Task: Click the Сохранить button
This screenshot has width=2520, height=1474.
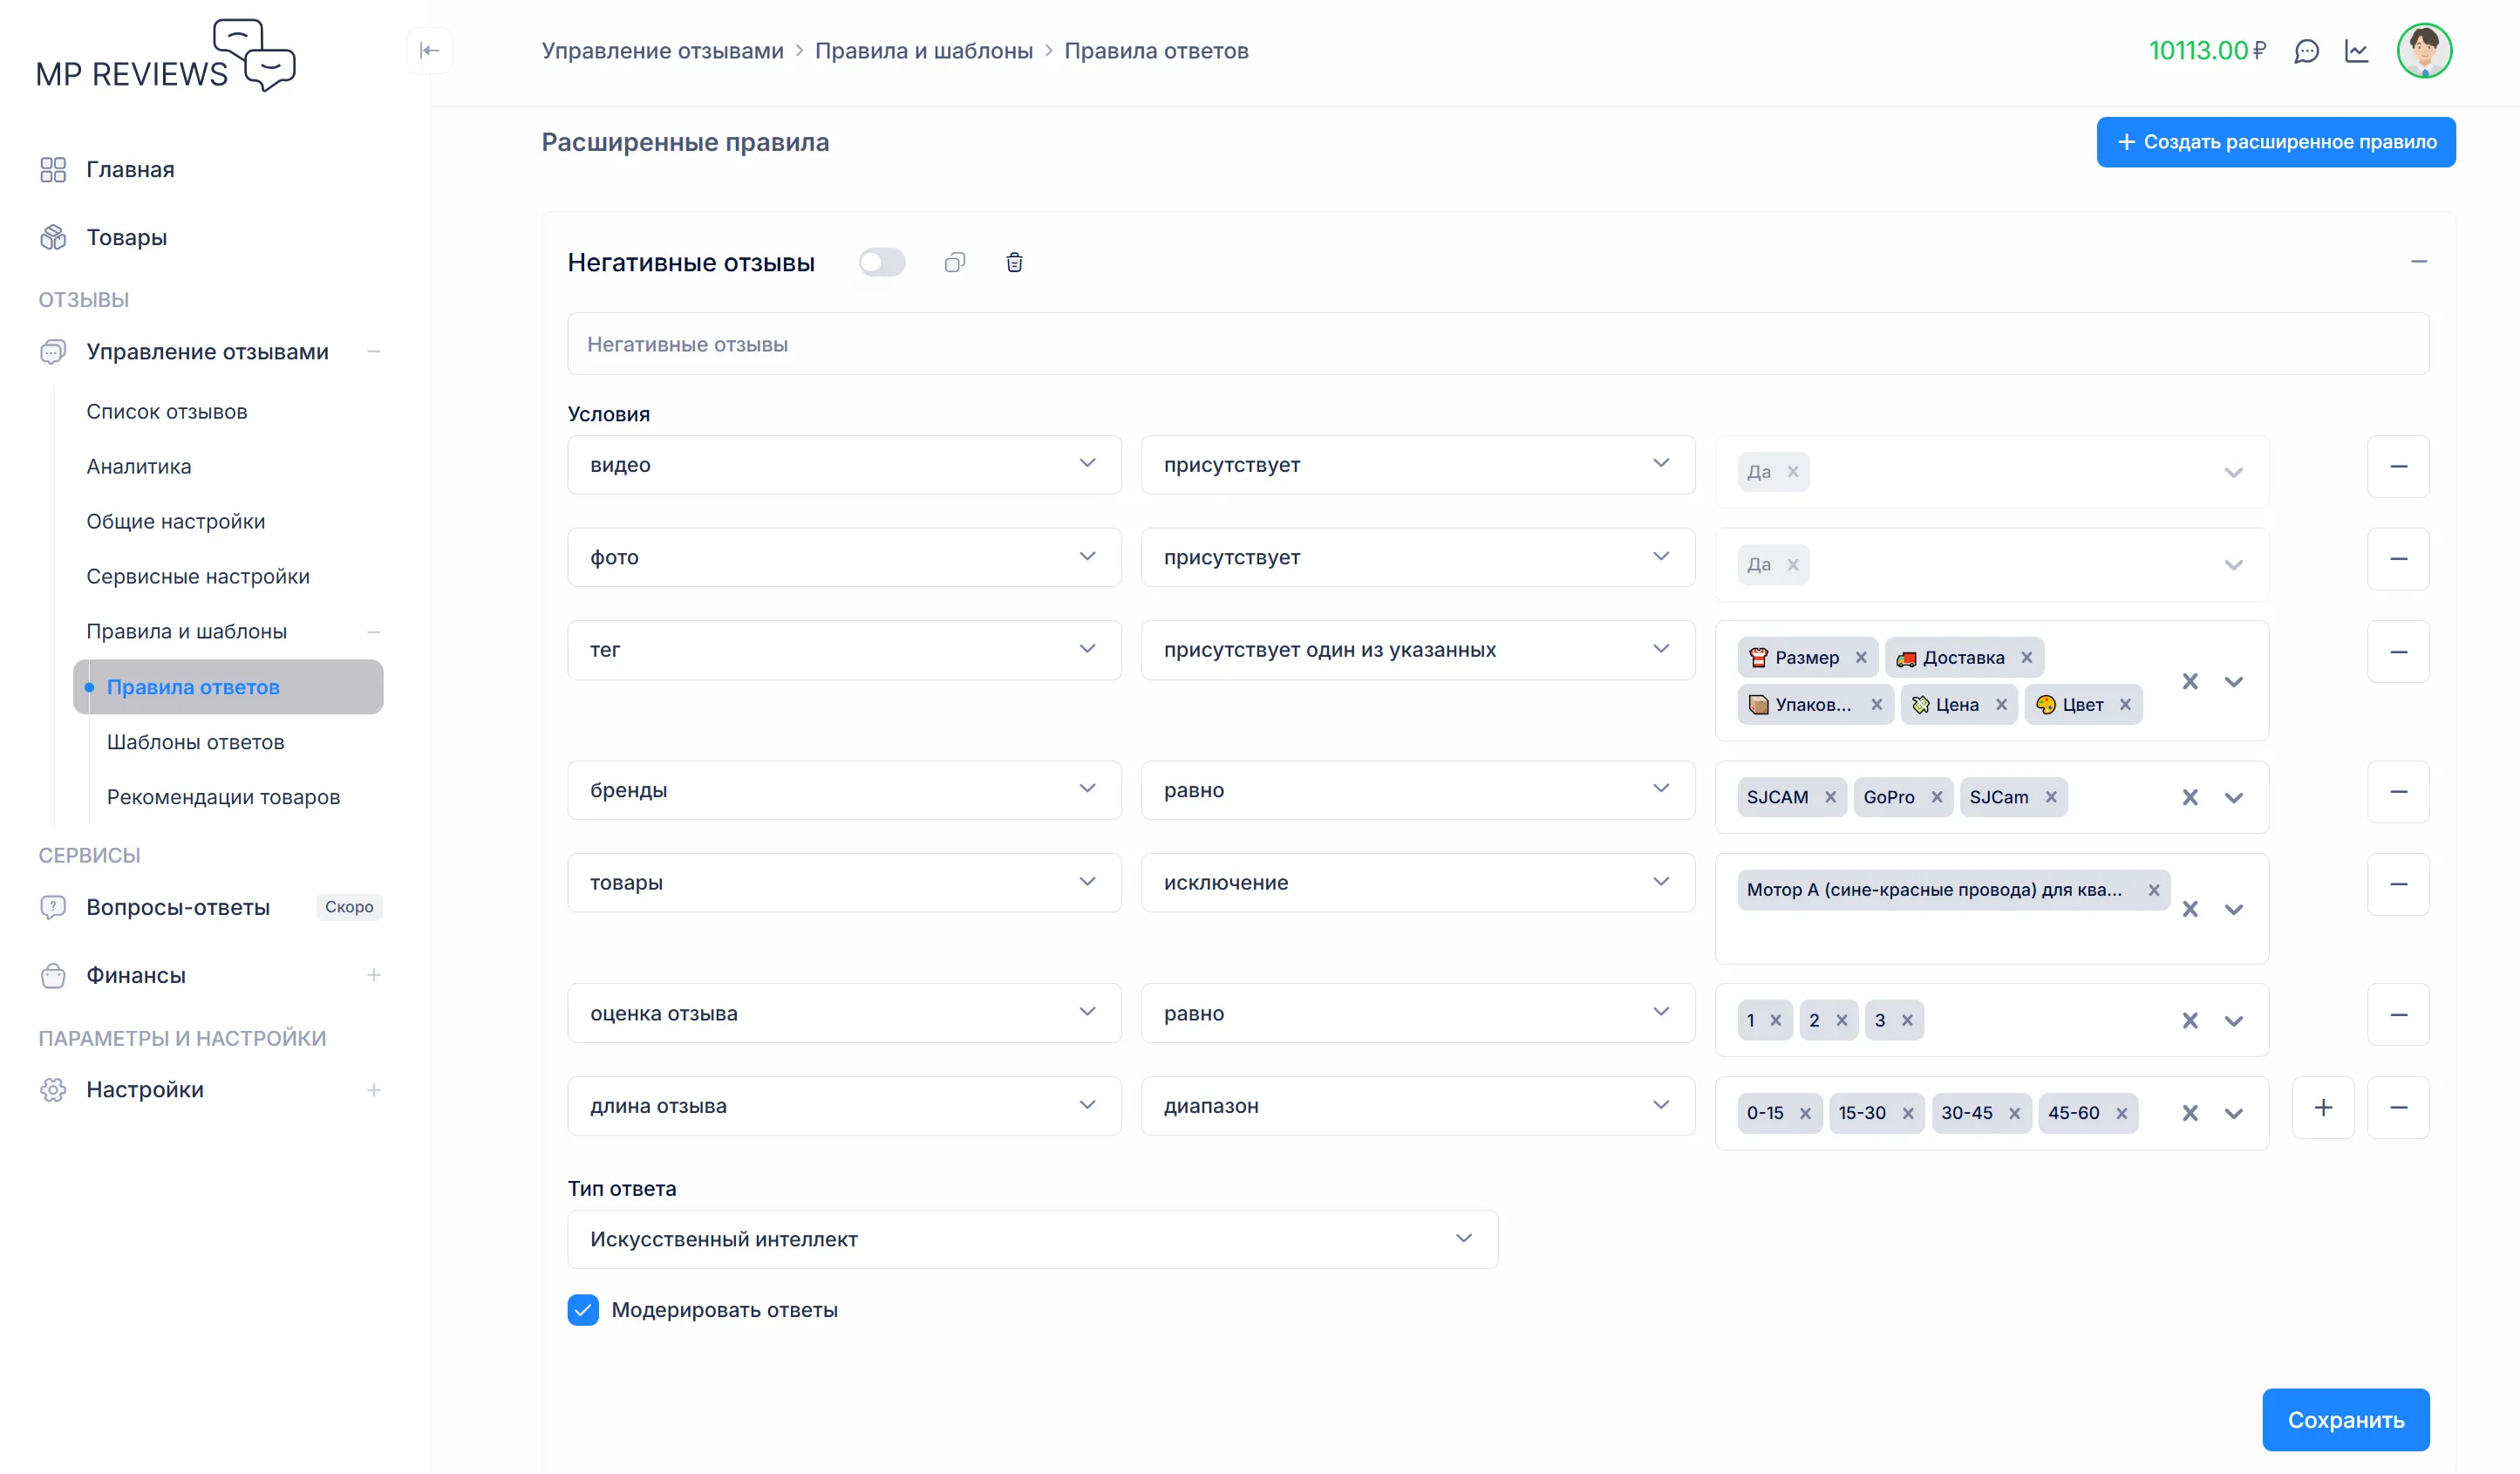Action: (x=2345, y=1420)
